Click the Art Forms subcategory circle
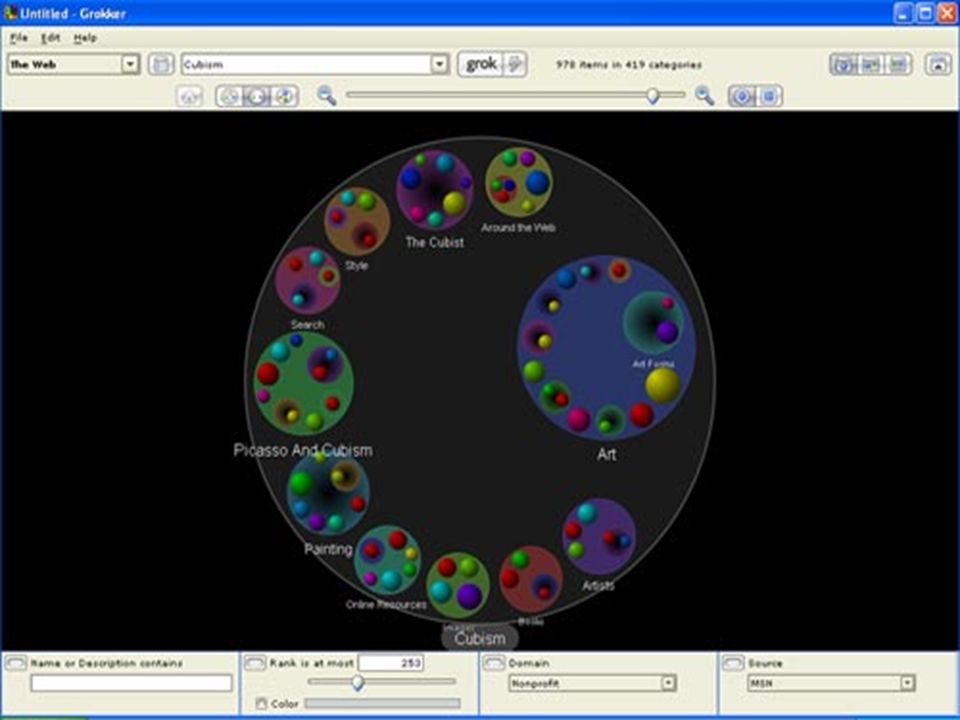 653,323
